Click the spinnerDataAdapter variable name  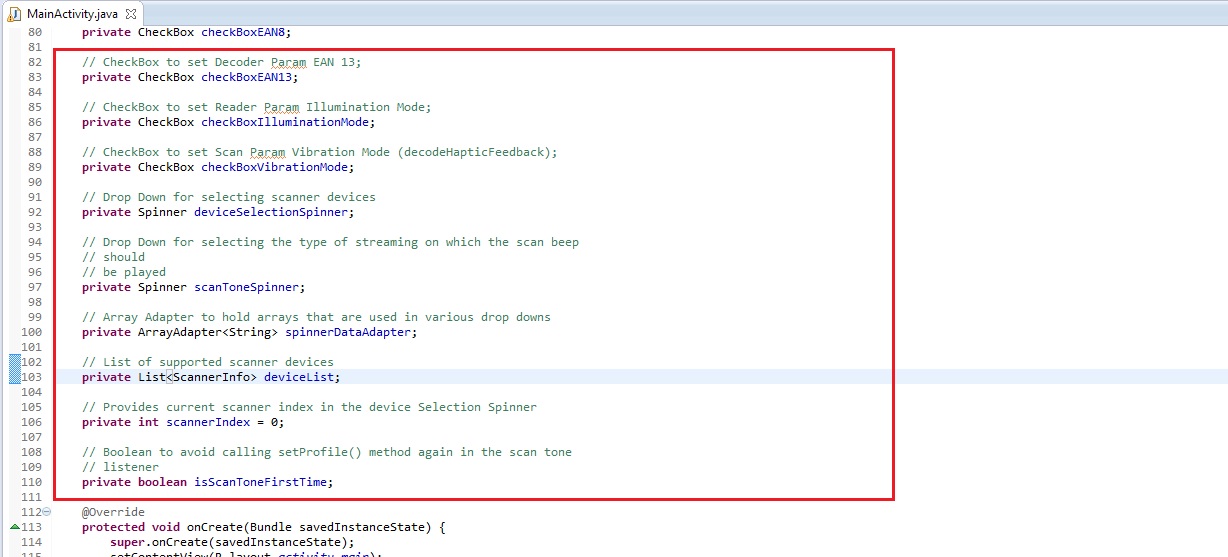coord(349,332)
